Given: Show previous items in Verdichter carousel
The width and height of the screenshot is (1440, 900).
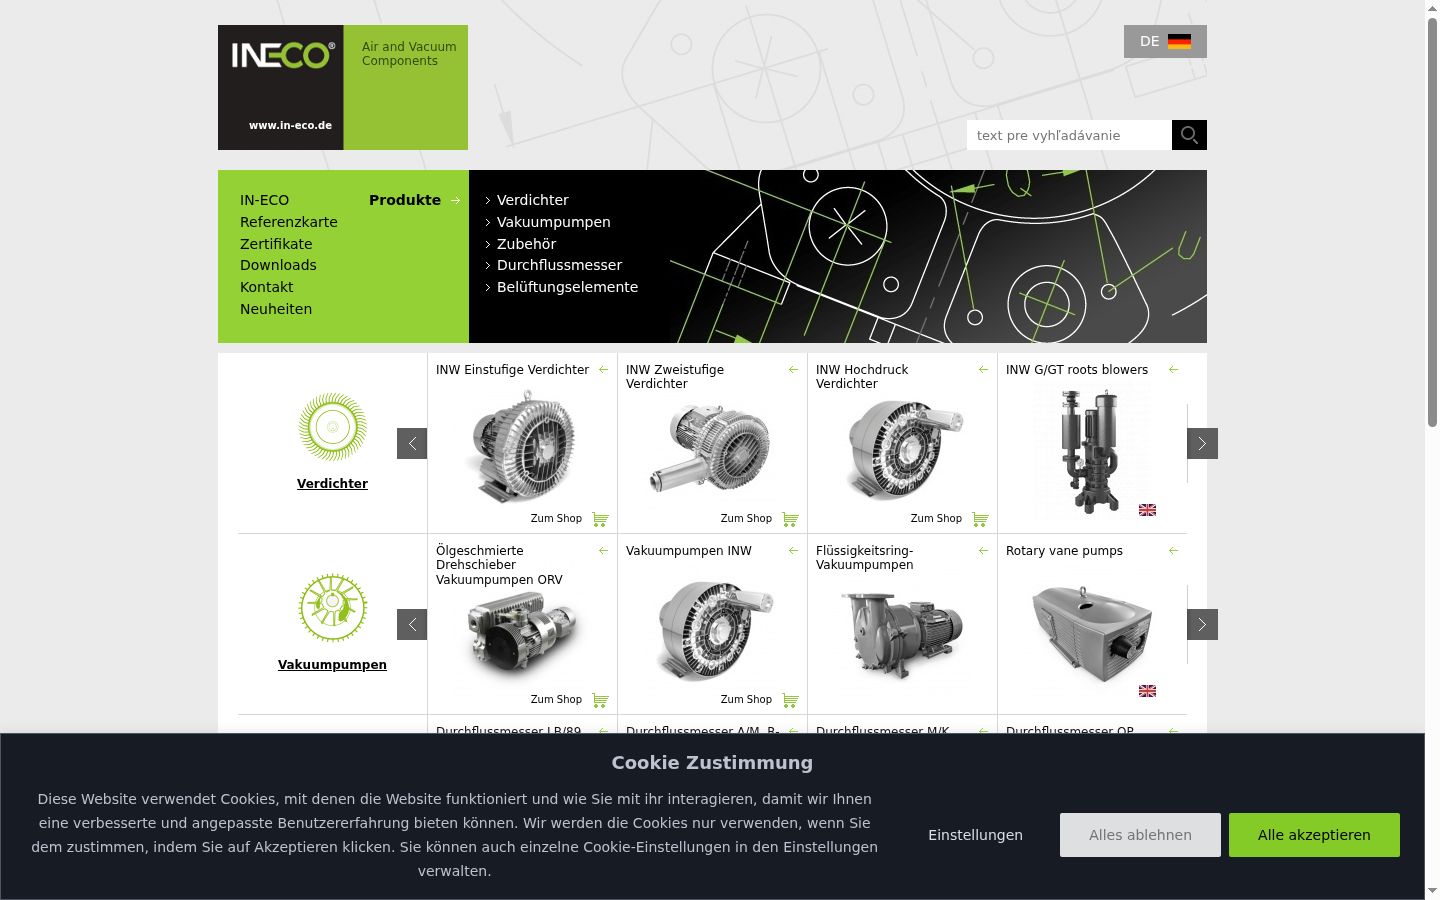Looking at the screenshot, I should coord(412,444).
